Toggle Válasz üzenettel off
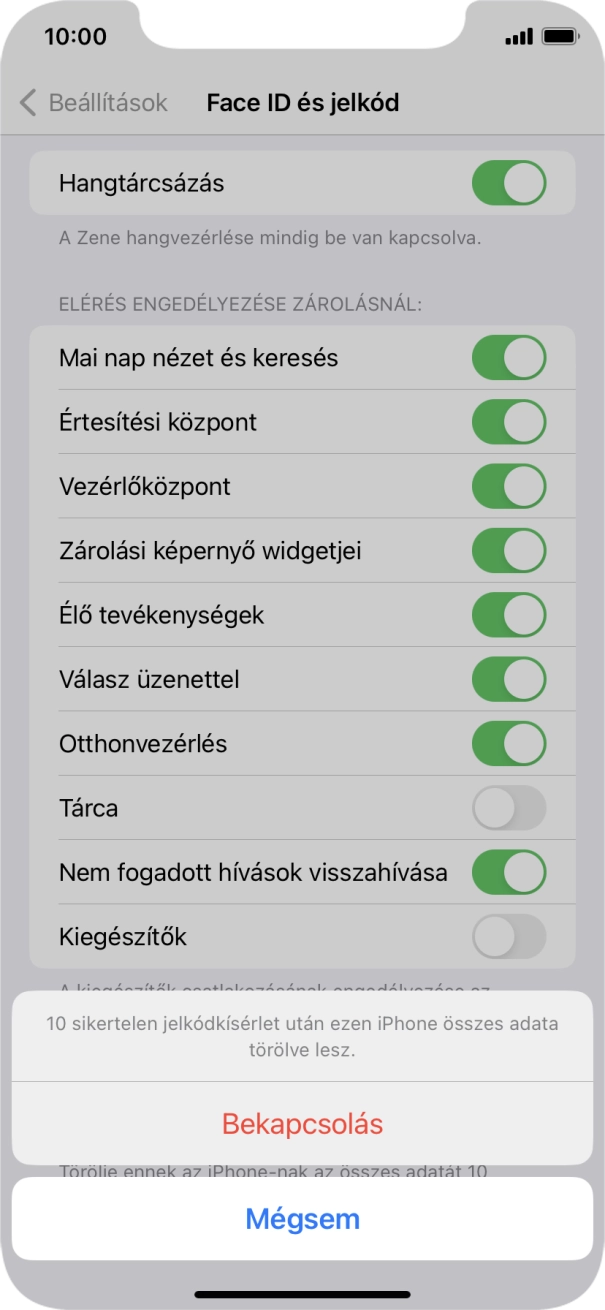This screenshot has height=1310, width=605. click(511, 679)
